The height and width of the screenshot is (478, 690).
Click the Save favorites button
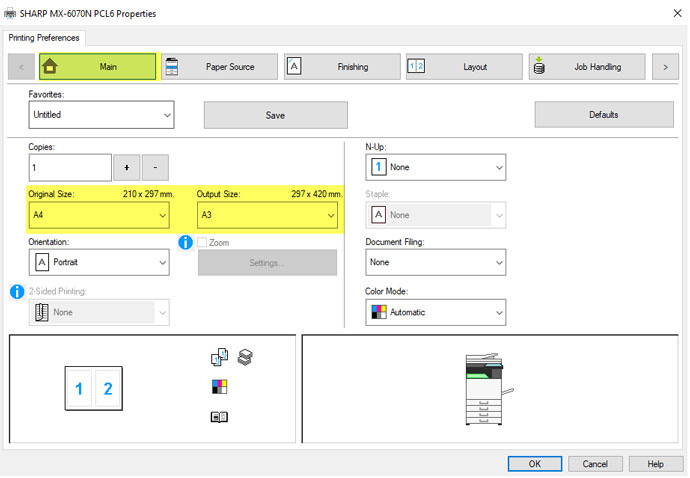click(x=275, y=115)
